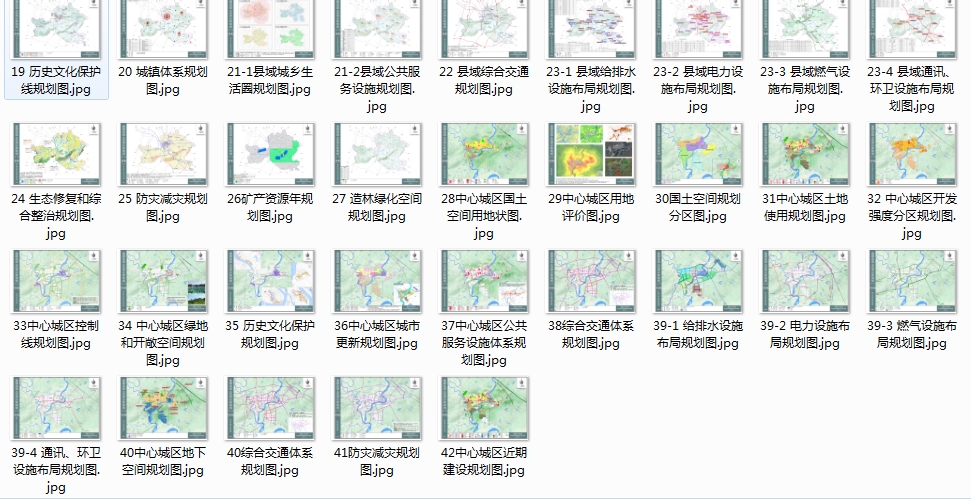
Task: Select the 39-2 电力设施布局规划图.jpg thumbnail
Action: coord(804,282)
